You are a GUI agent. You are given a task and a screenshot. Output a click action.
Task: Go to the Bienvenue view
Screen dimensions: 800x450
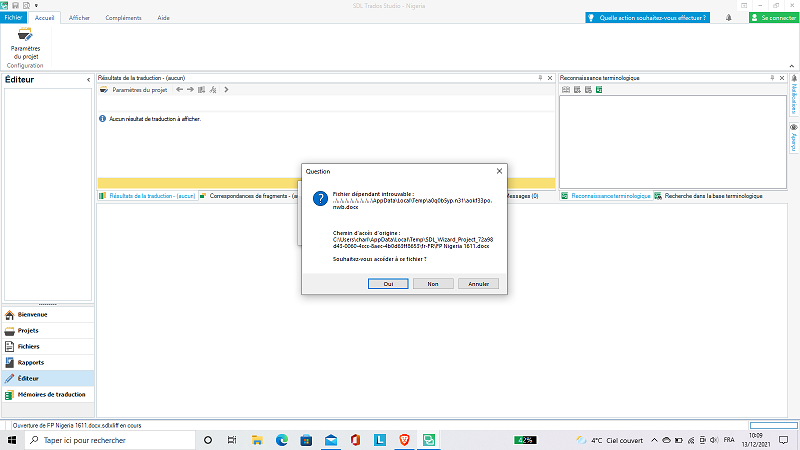click(x=48, y=315)
